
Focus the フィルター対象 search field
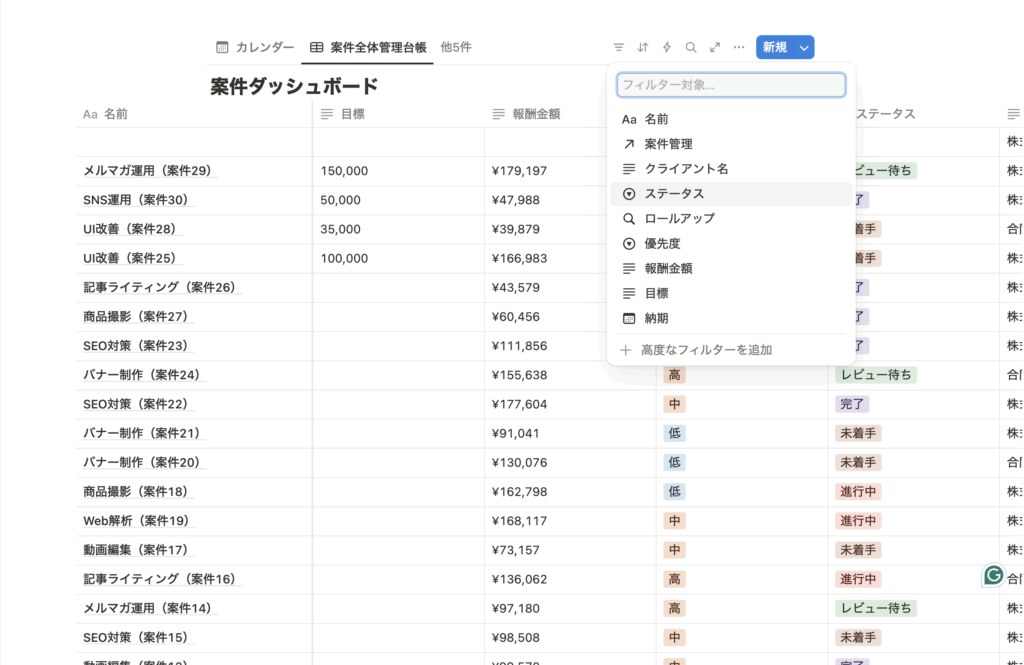pos(731,85)
